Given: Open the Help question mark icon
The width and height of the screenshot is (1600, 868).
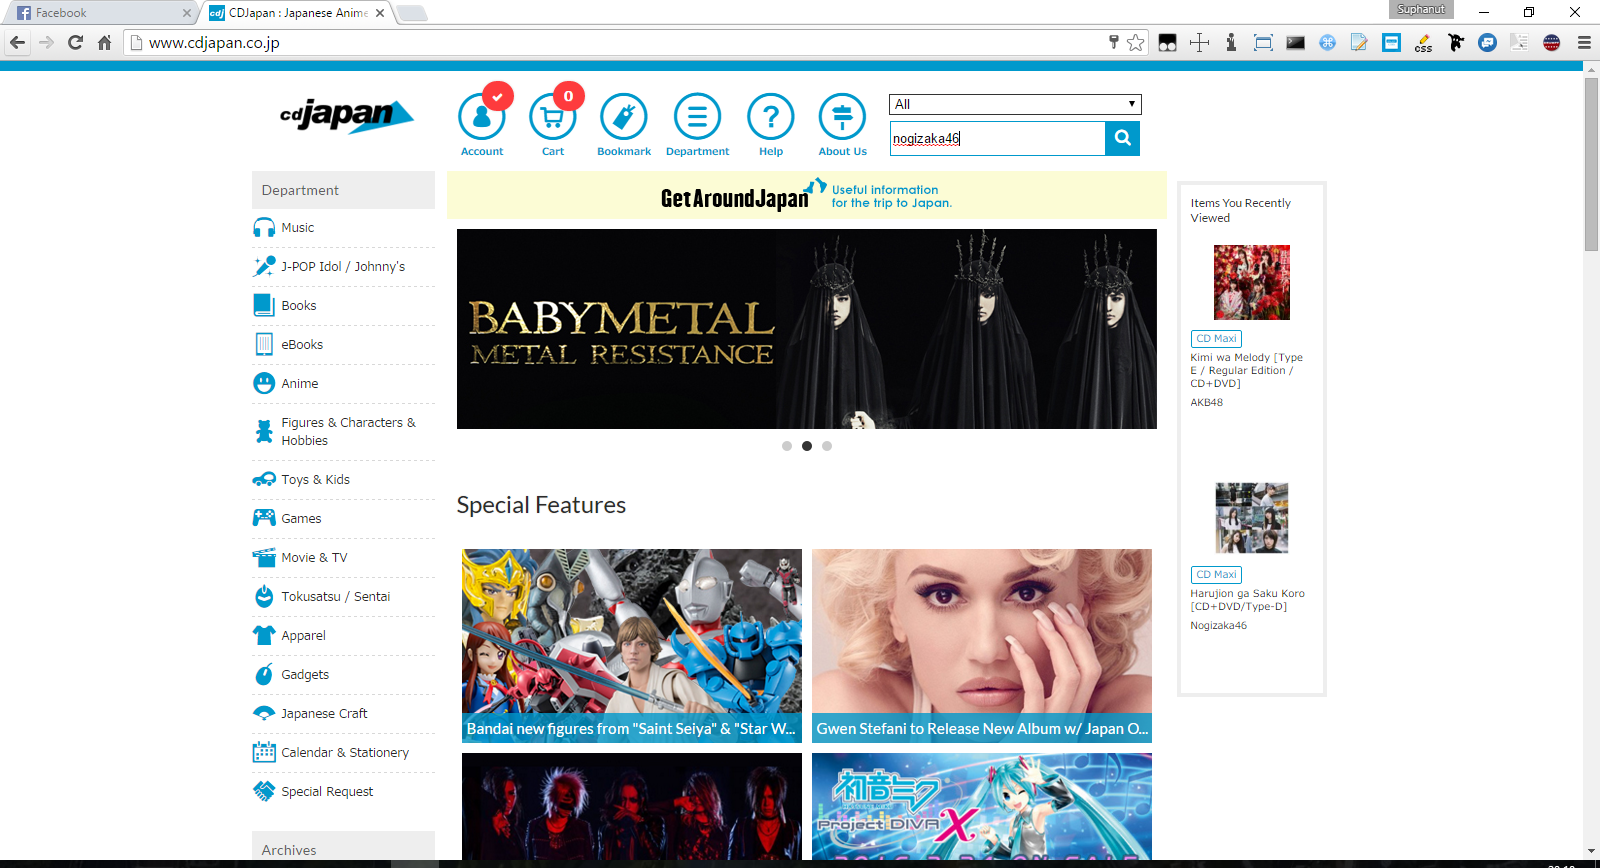Looking at the screenshot, I should 771,118.
